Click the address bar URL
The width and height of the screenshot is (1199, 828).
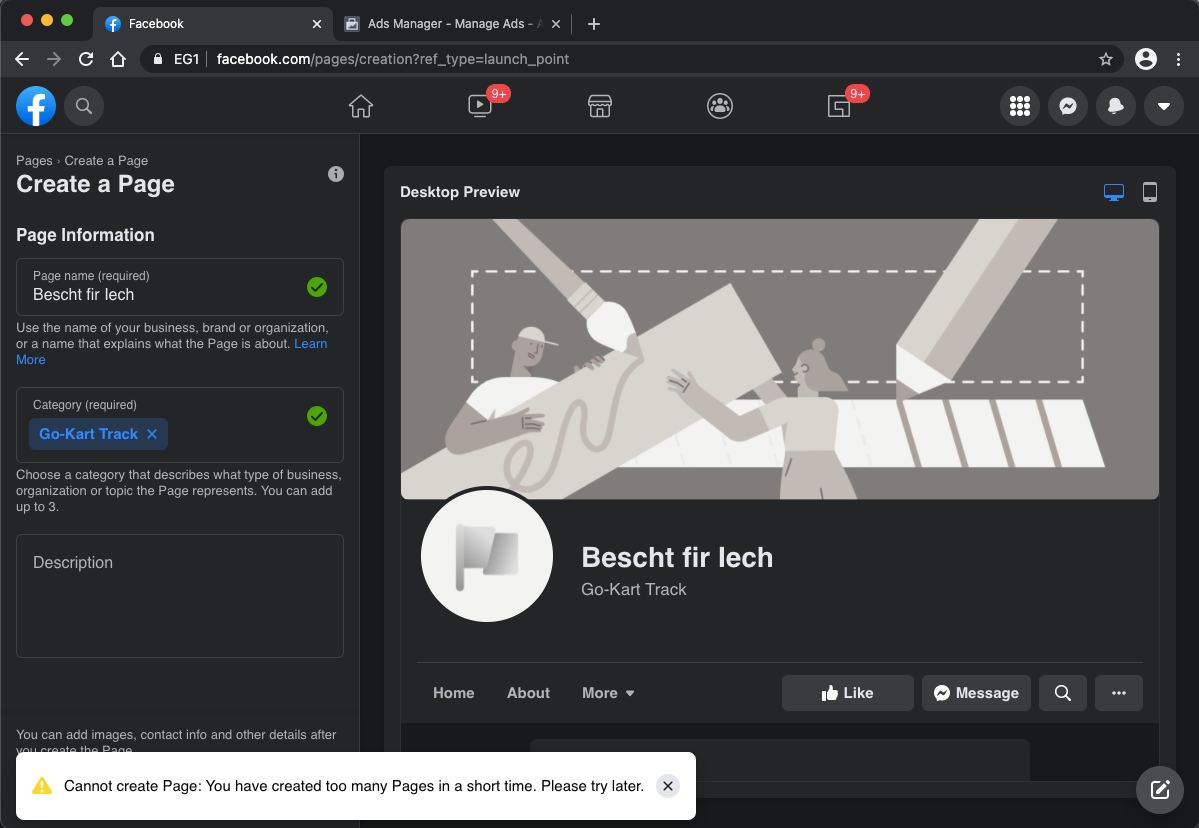click(393, 59)
